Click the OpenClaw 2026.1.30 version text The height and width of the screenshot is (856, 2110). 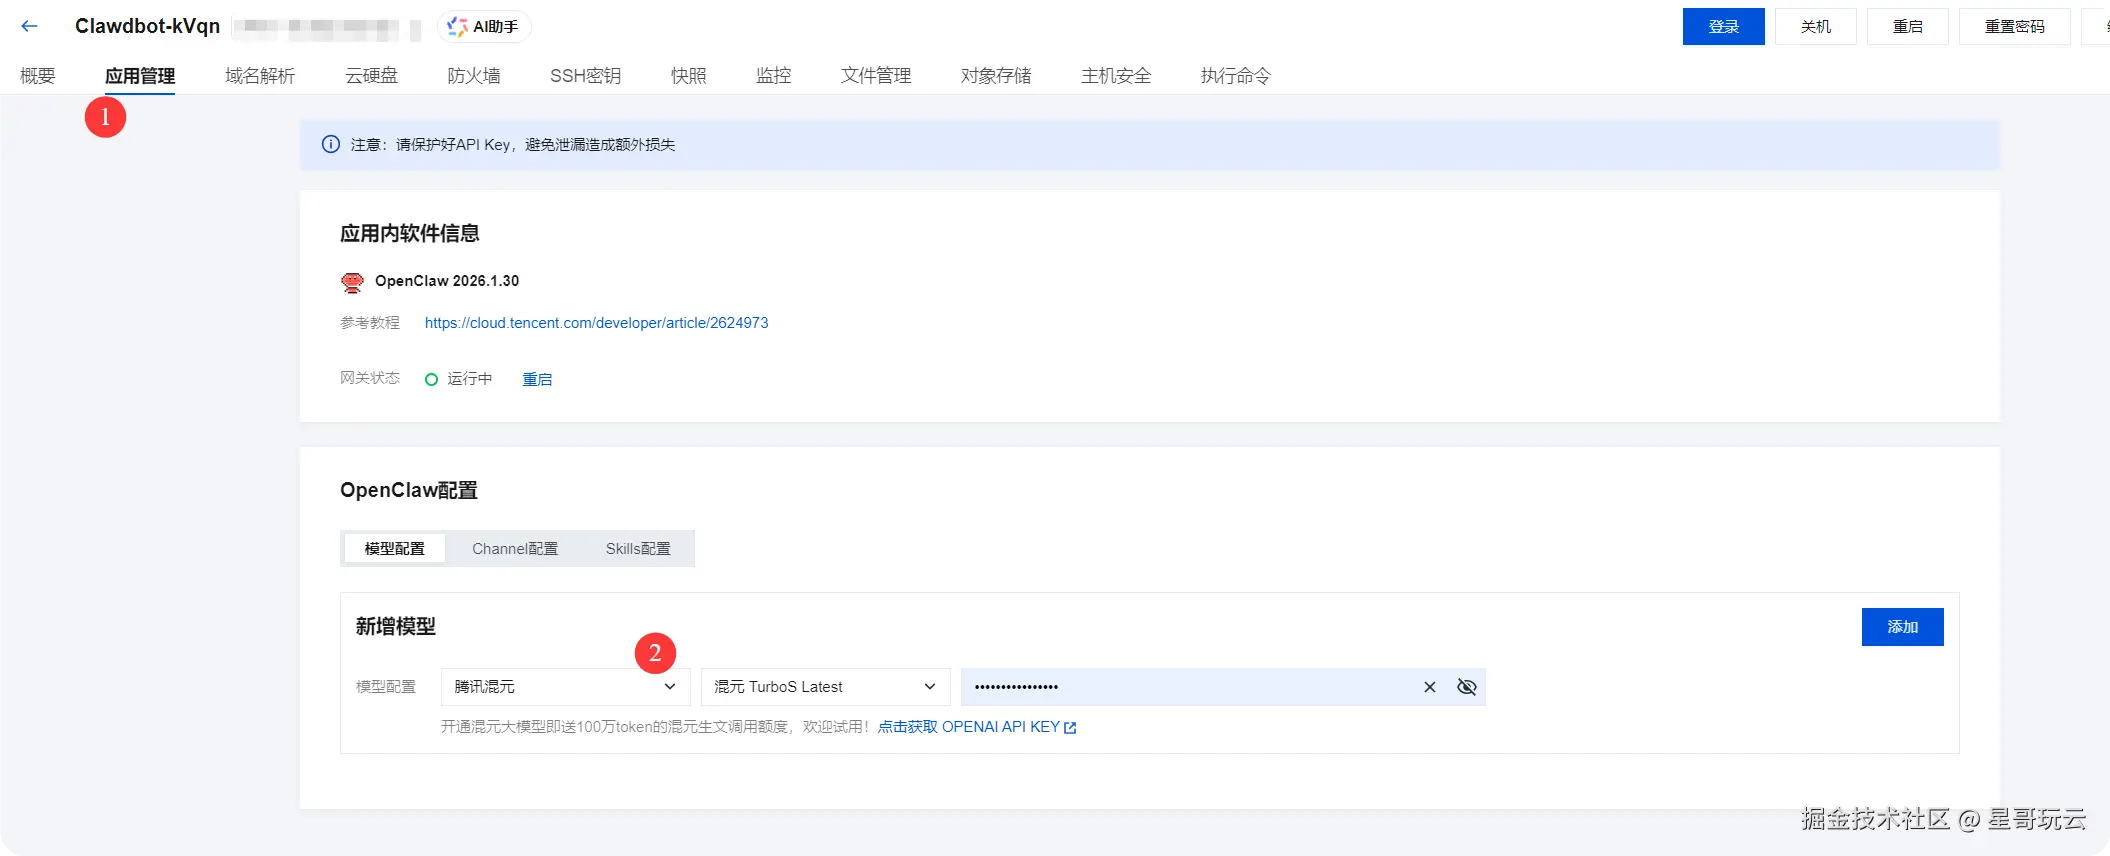447,281
